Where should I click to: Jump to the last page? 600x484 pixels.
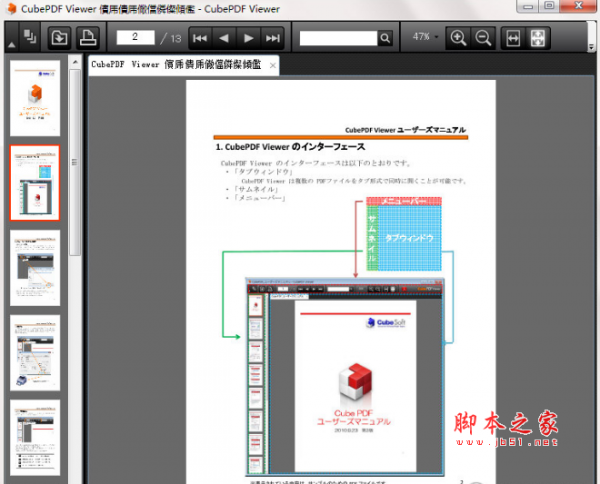pos(272,38)
